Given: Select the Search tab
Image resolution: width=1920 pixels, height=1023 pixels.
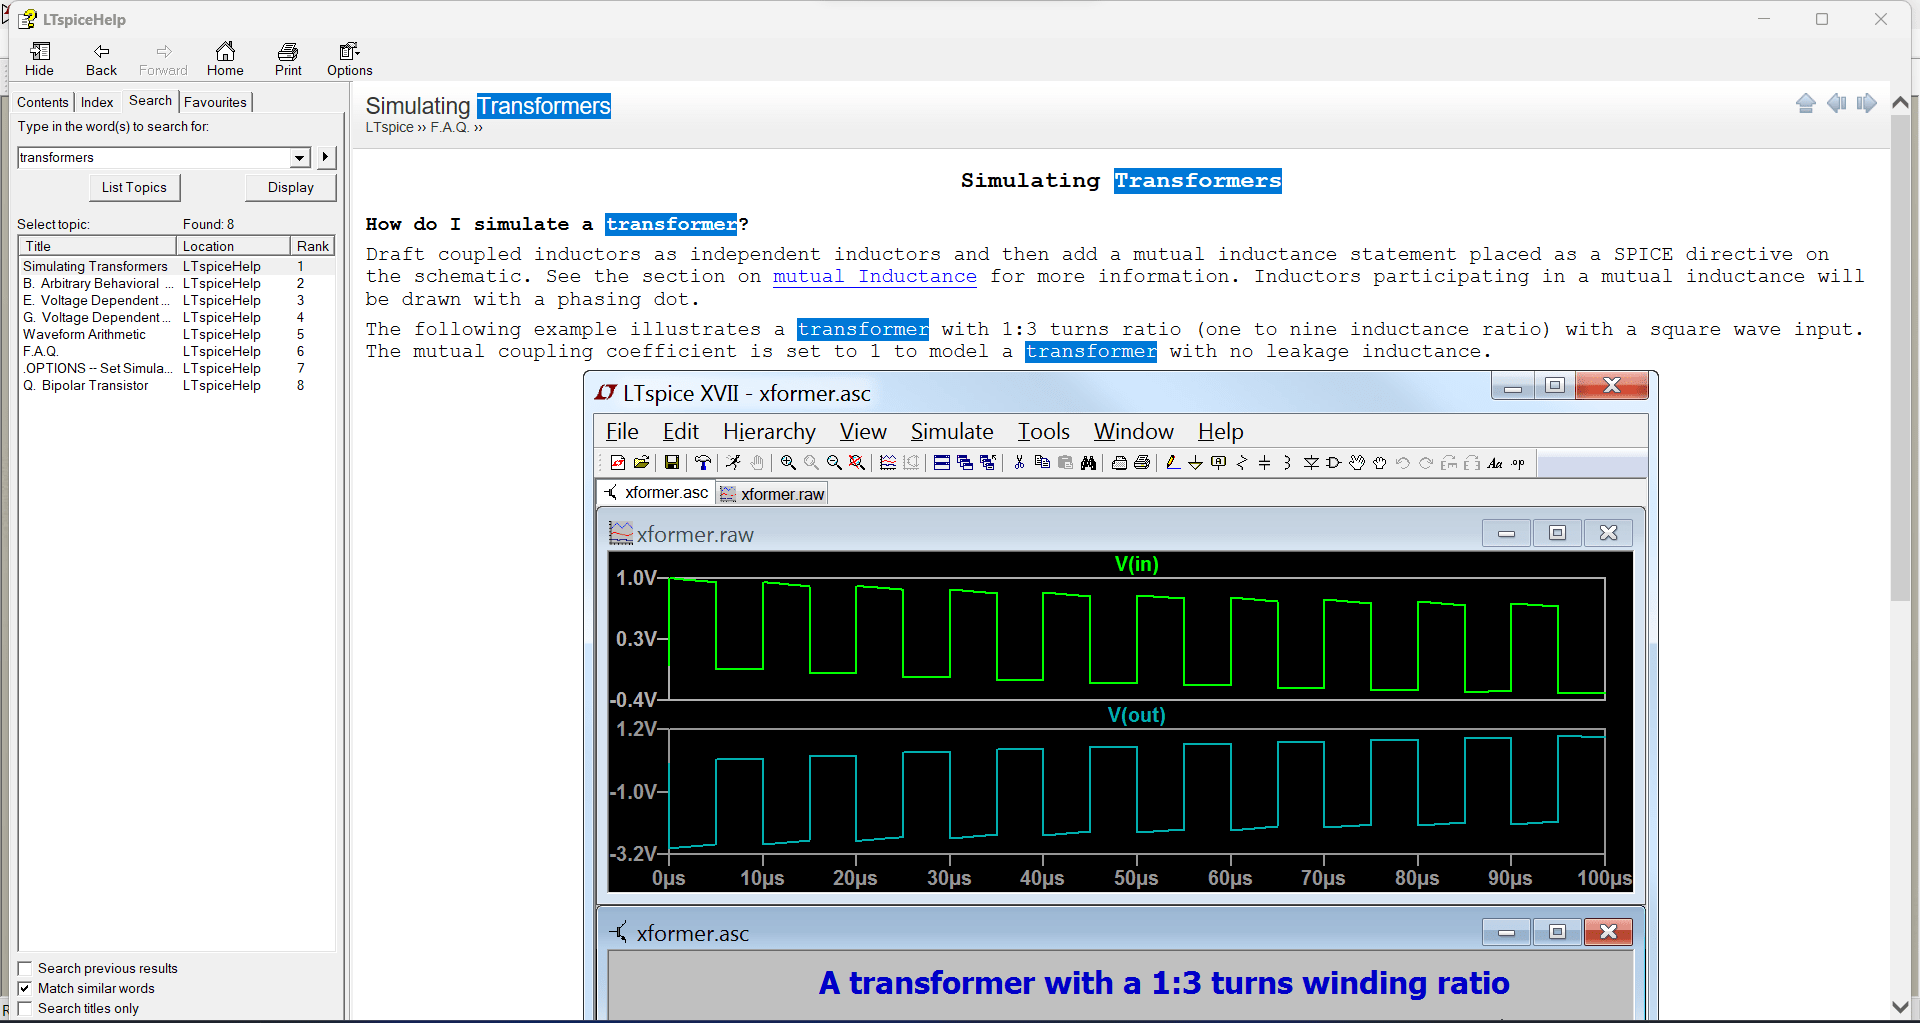Looking at the screenshot, I should point(151,100).
